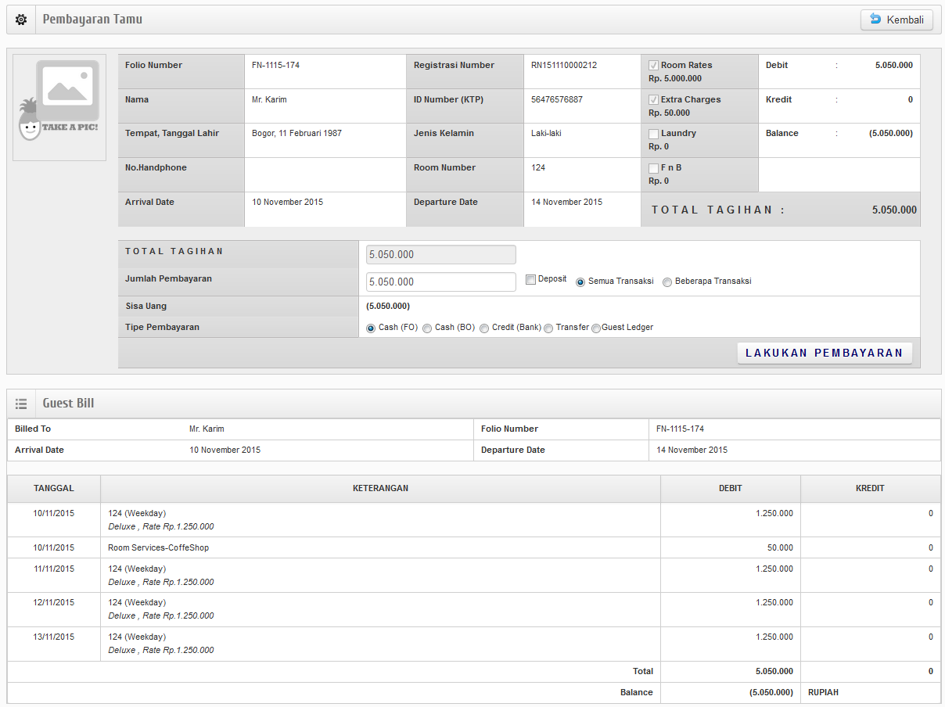Viewport: 945px width, 707px height.
Task: Toggle the Extra Charges checkbox
Action: pos(654,100)
